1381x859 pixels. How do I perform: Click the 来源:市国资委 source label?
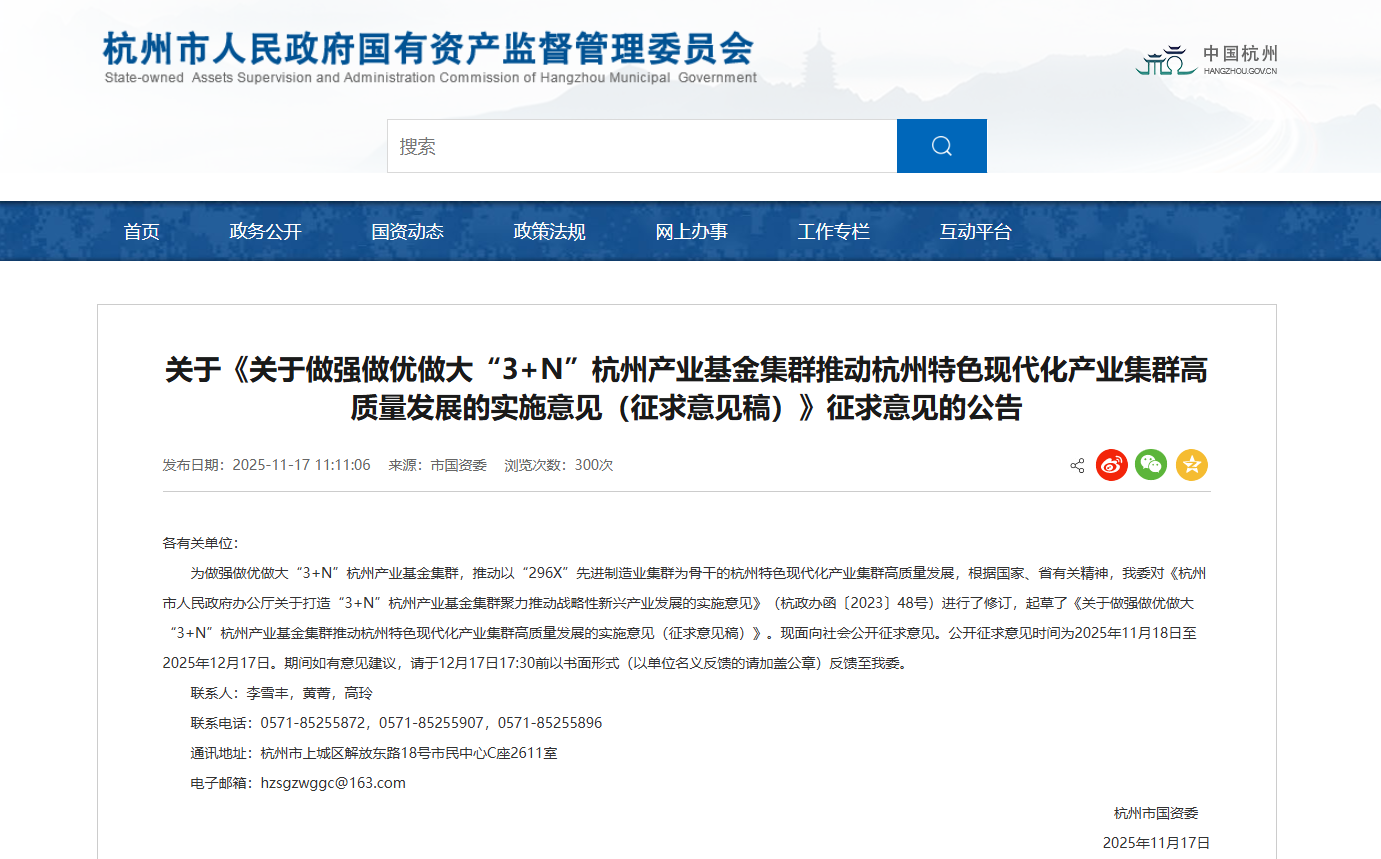coord(437,465)
